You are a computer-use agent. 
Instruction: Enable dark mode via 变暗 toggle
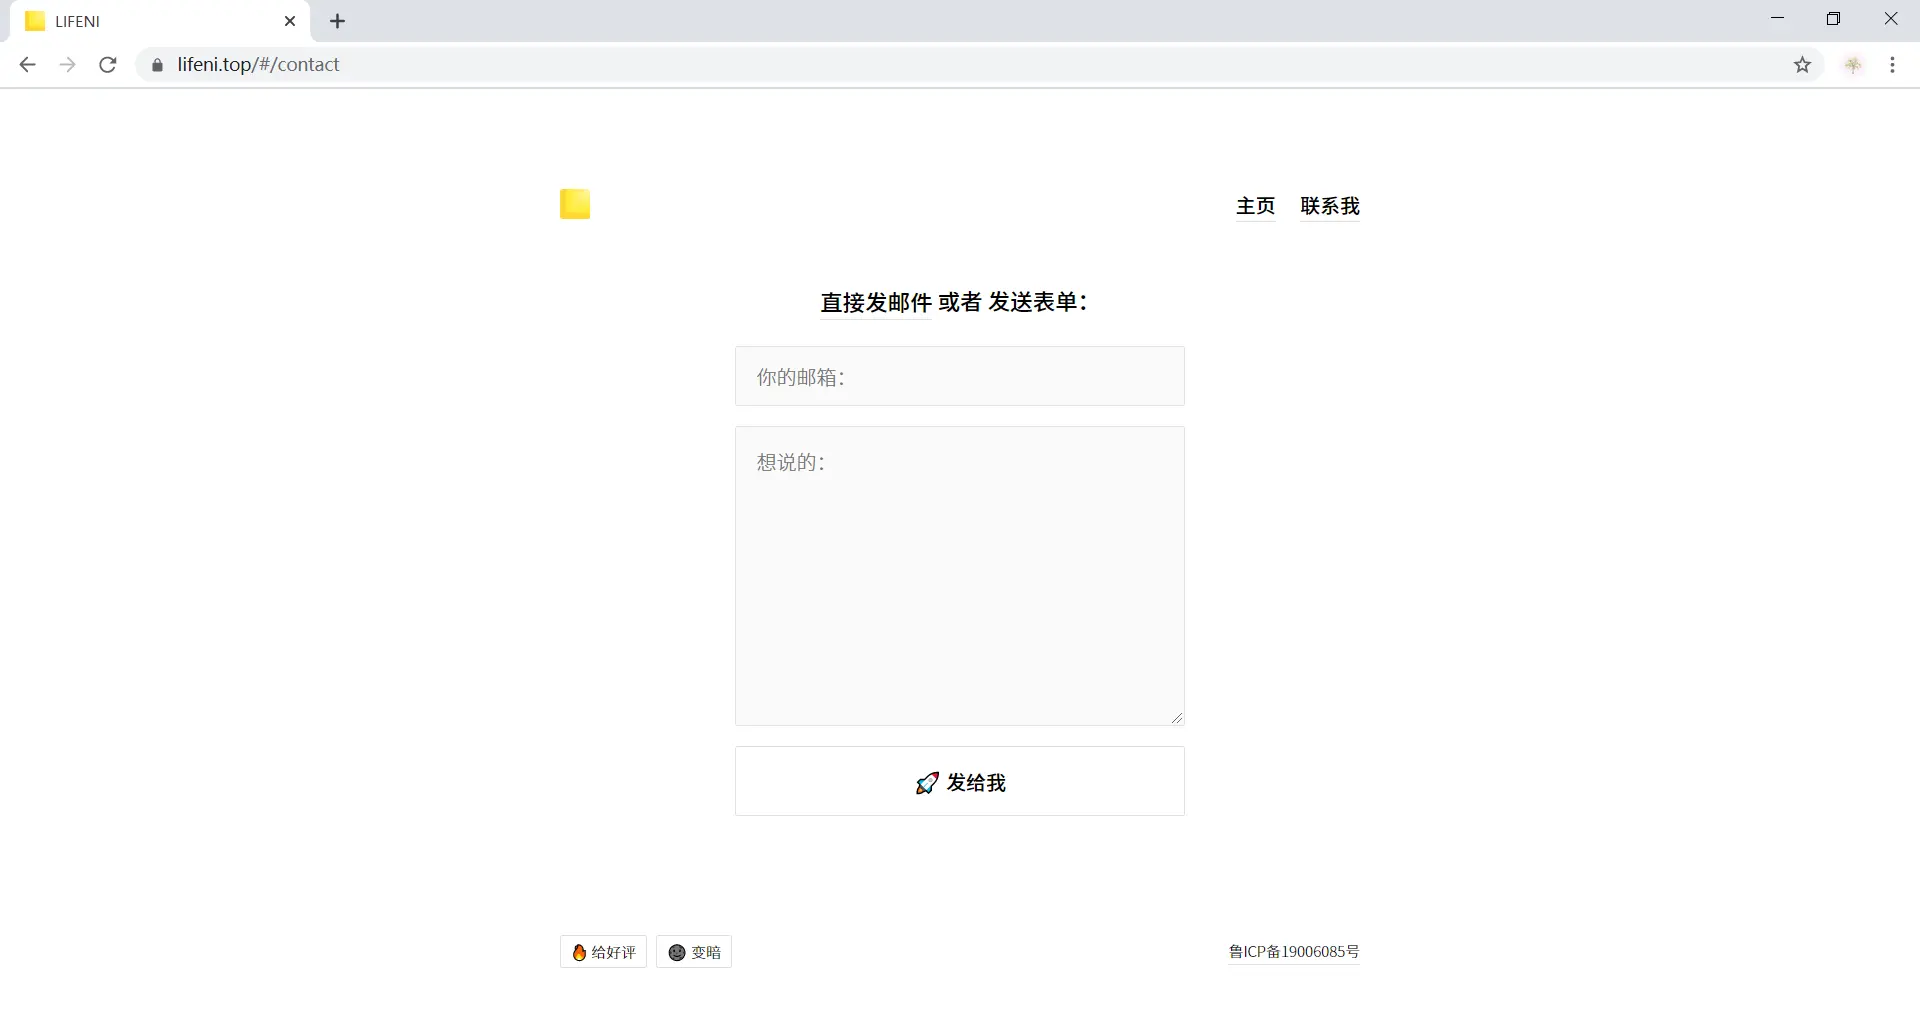694,951
